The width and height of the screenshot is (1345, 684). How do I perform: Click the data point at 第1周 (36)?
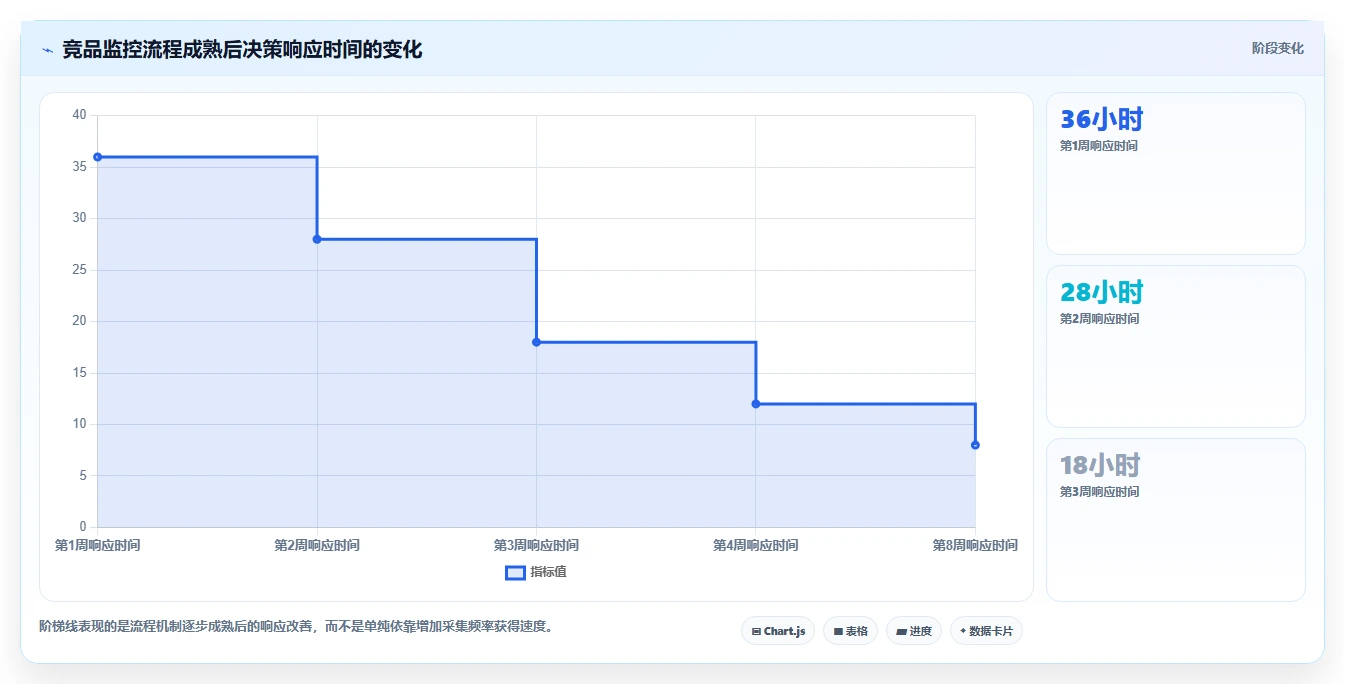coord(97,157)
